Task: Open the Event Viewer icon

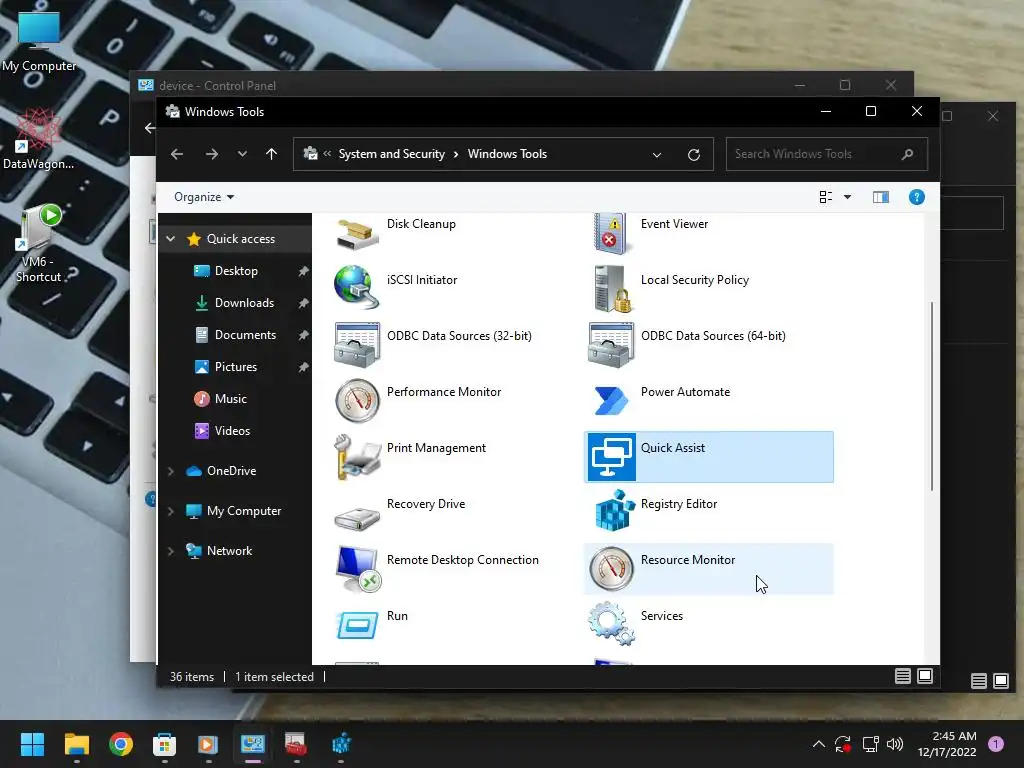Action: pyautogui.click(x=611, y=232)
